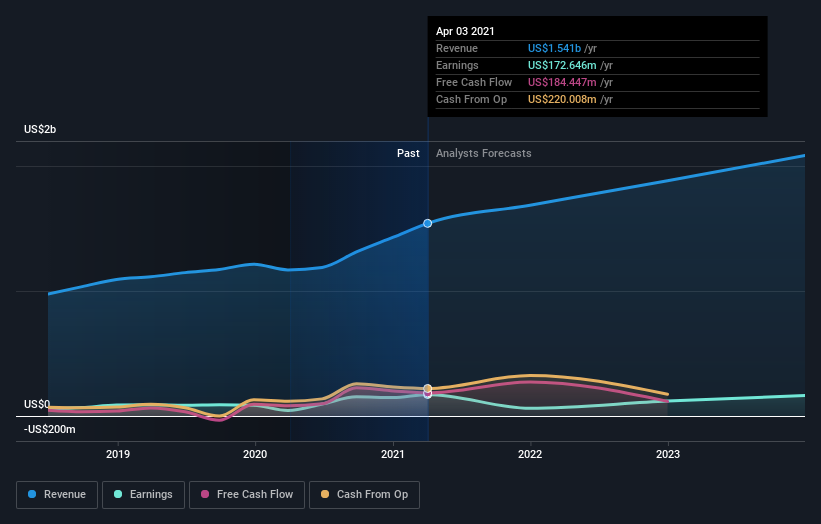Click the 2021 x-axis label
The image size is (821, 524).
coord(393,454)
